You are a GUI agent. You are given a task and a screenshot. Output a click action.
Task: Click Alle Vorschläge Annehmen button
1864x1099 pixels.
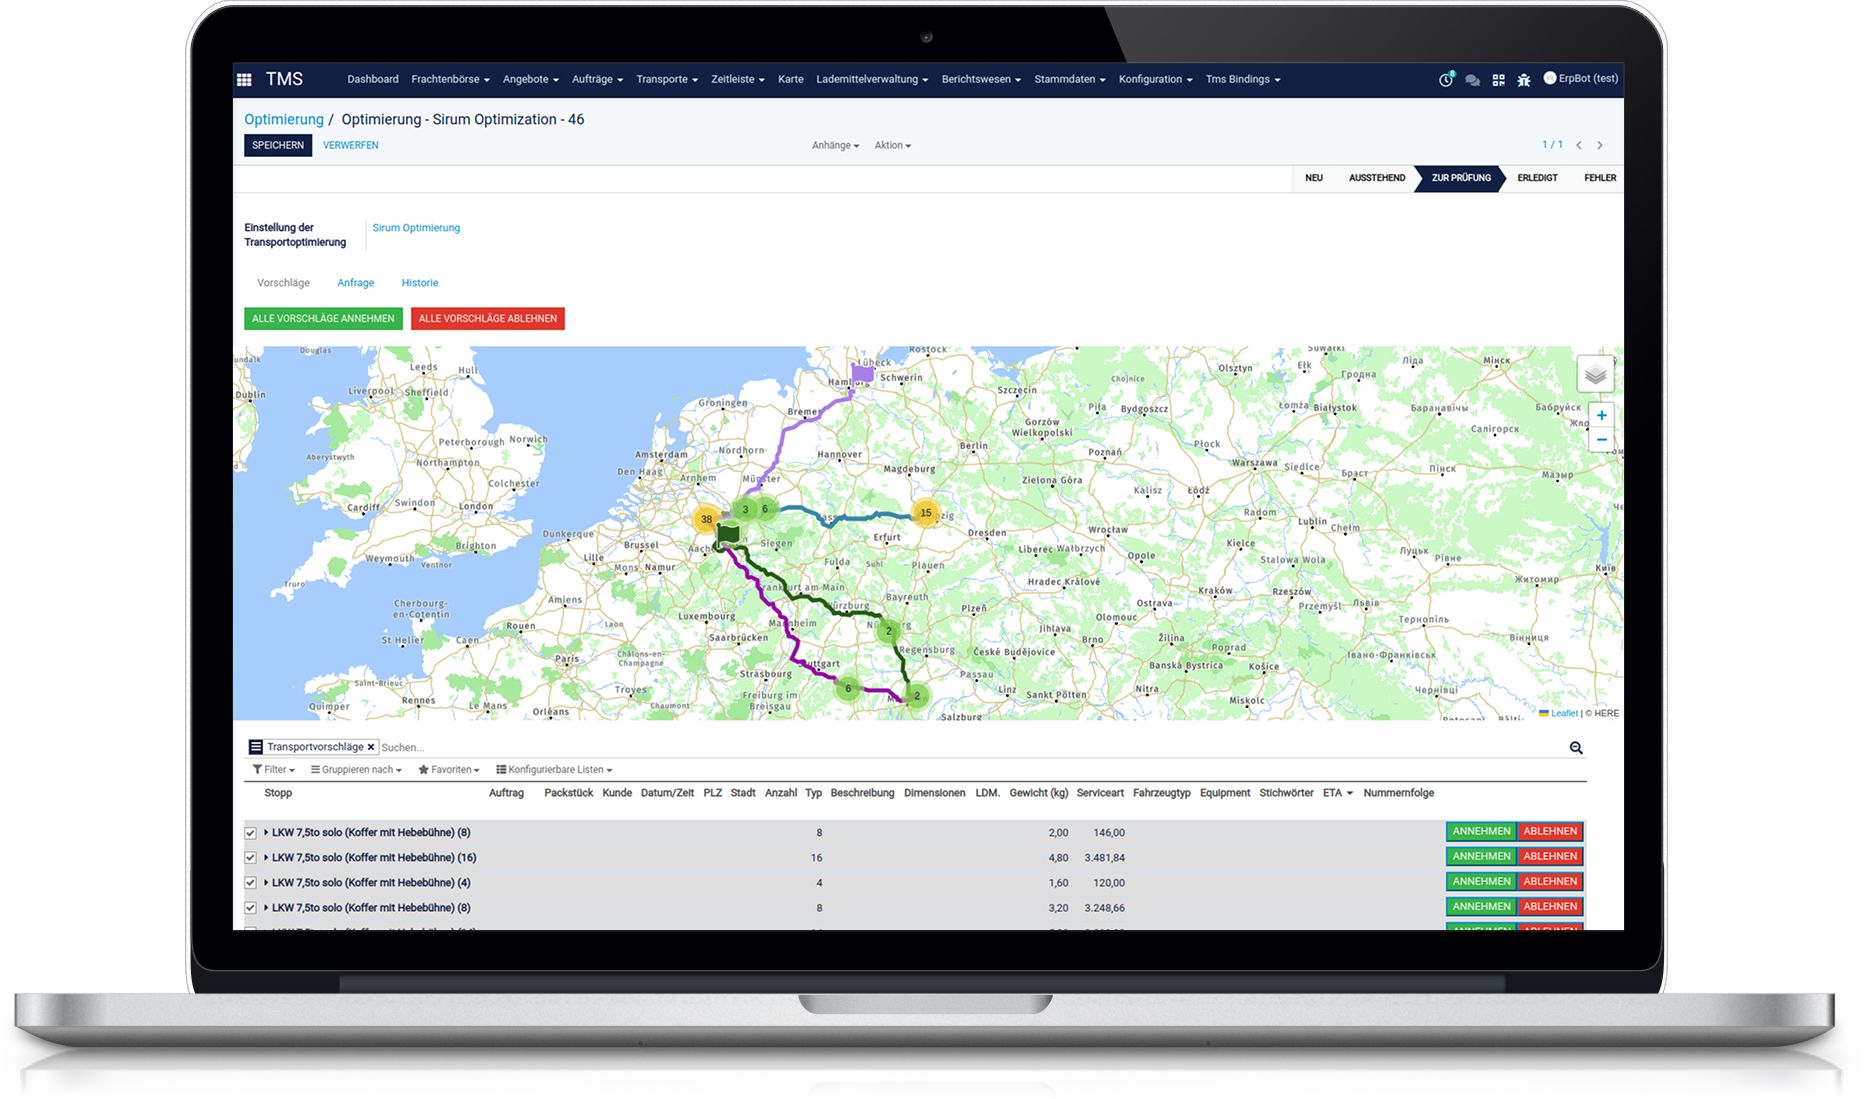click(323, 319)
